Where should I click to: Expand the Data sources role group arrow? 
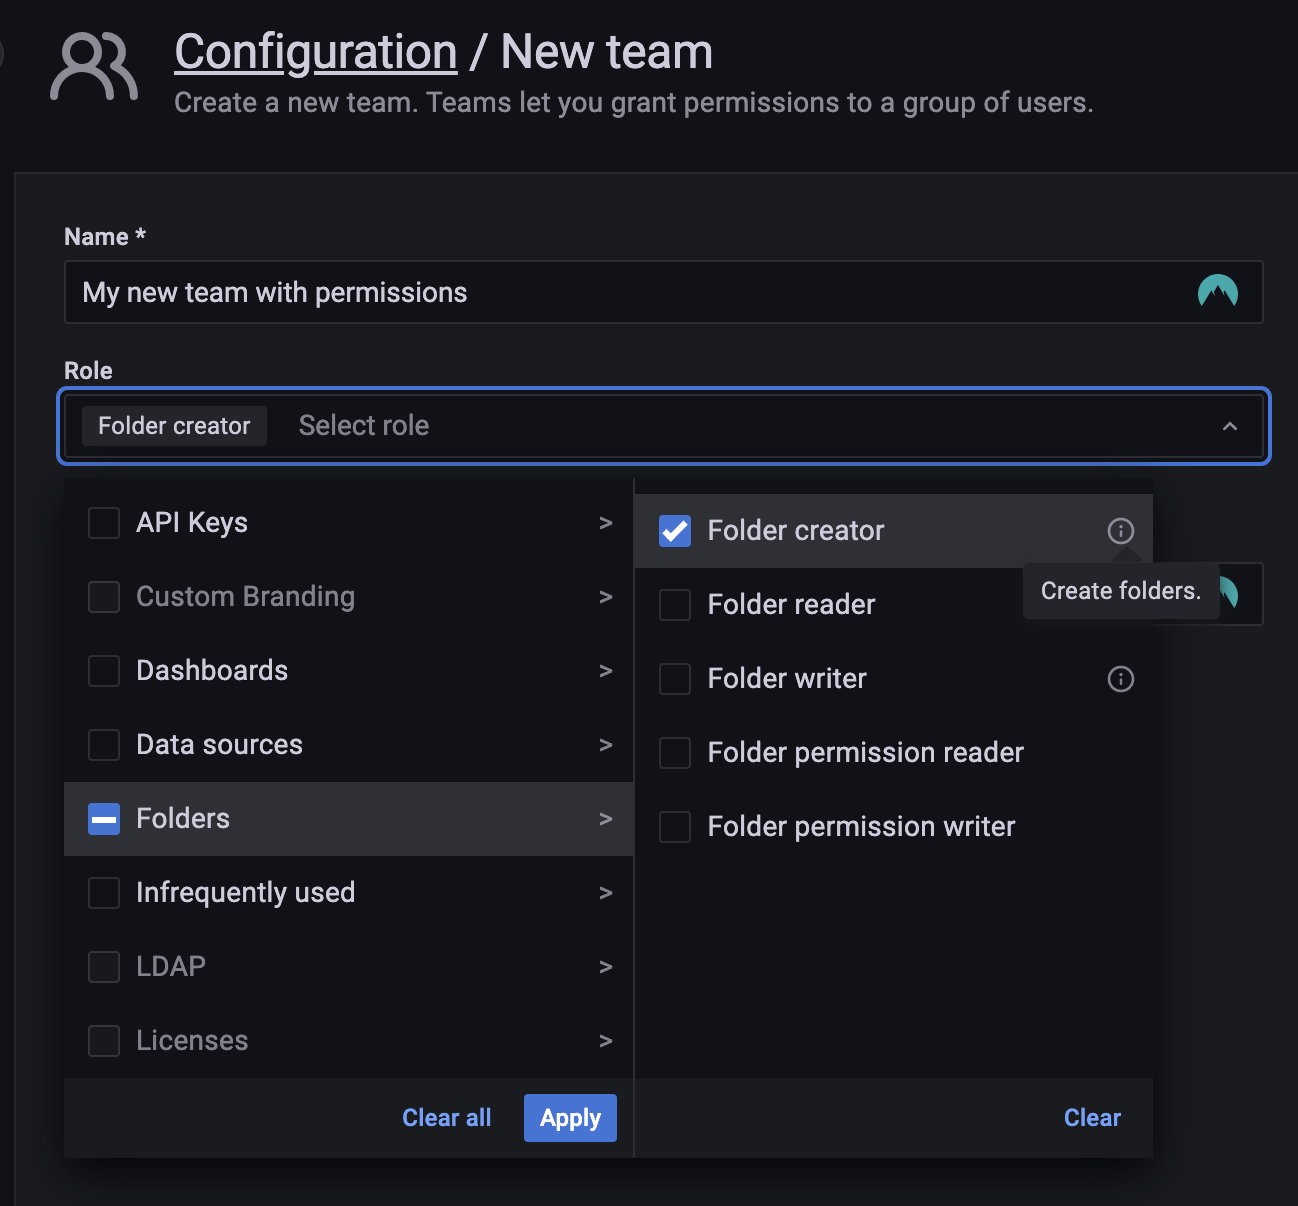tap(606, 745)
